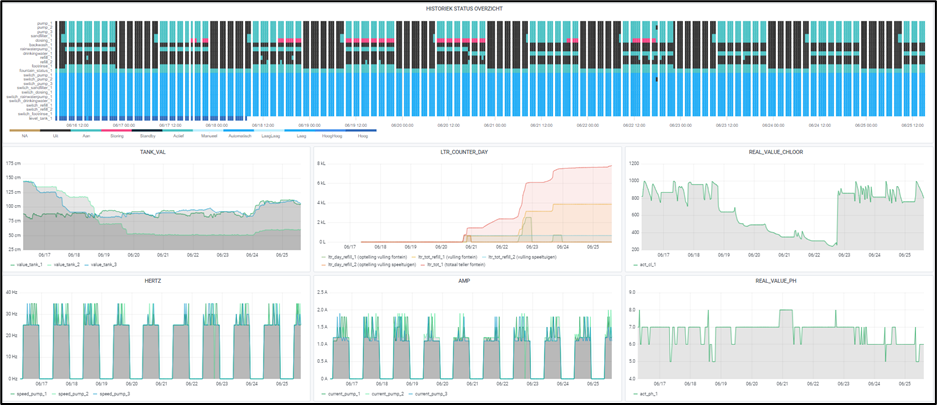This screenshot has width=937, height=405.
Task: Select the switch_footrinse_1 row label
Action: (x=35, y=113)
